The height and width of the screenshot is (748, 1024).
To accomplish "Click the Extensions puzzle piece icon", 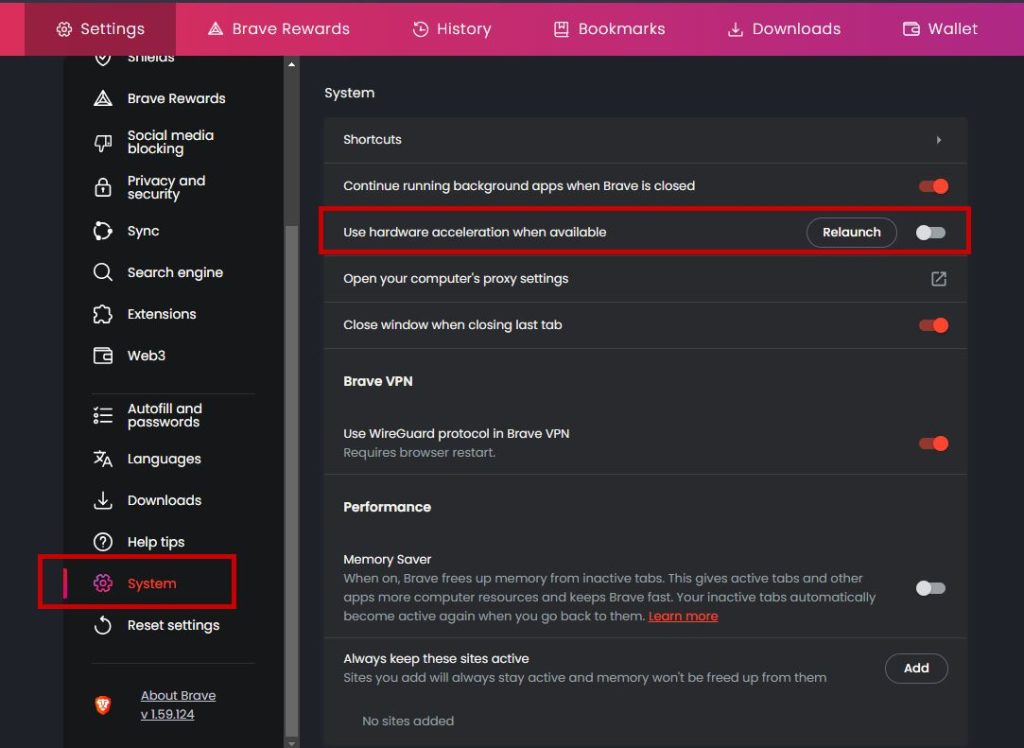I will pyautogui.click(x=103, y=314).
